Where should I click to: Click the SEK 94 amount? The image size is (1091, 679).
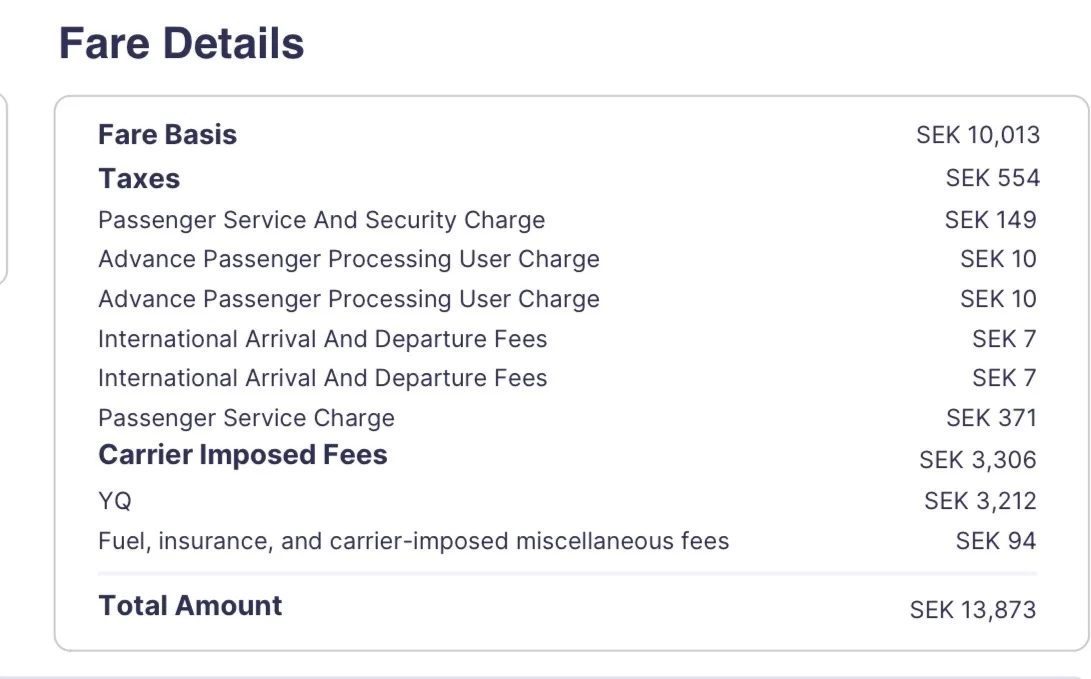coord(995,542)
